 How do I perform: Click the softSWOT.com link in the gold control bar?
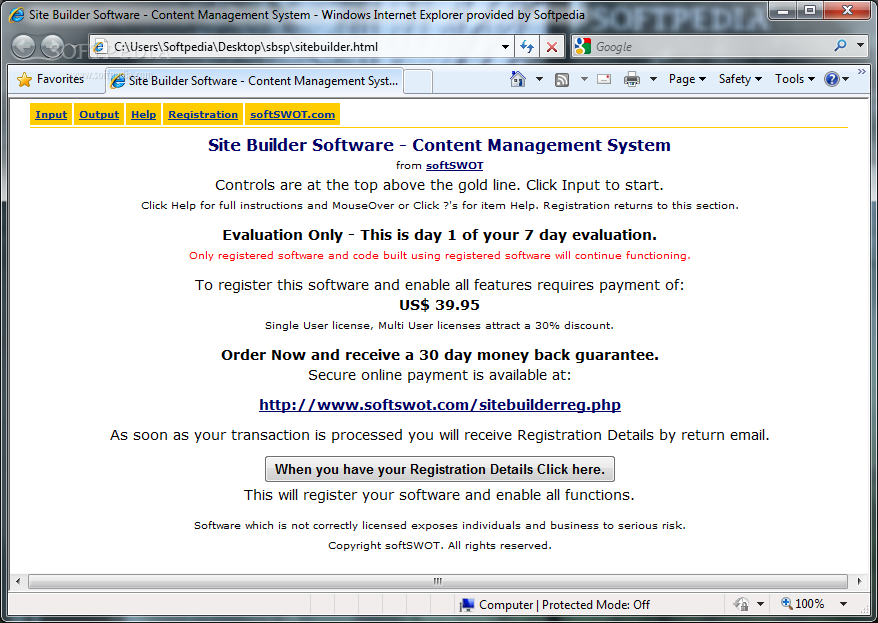[292, 115]
